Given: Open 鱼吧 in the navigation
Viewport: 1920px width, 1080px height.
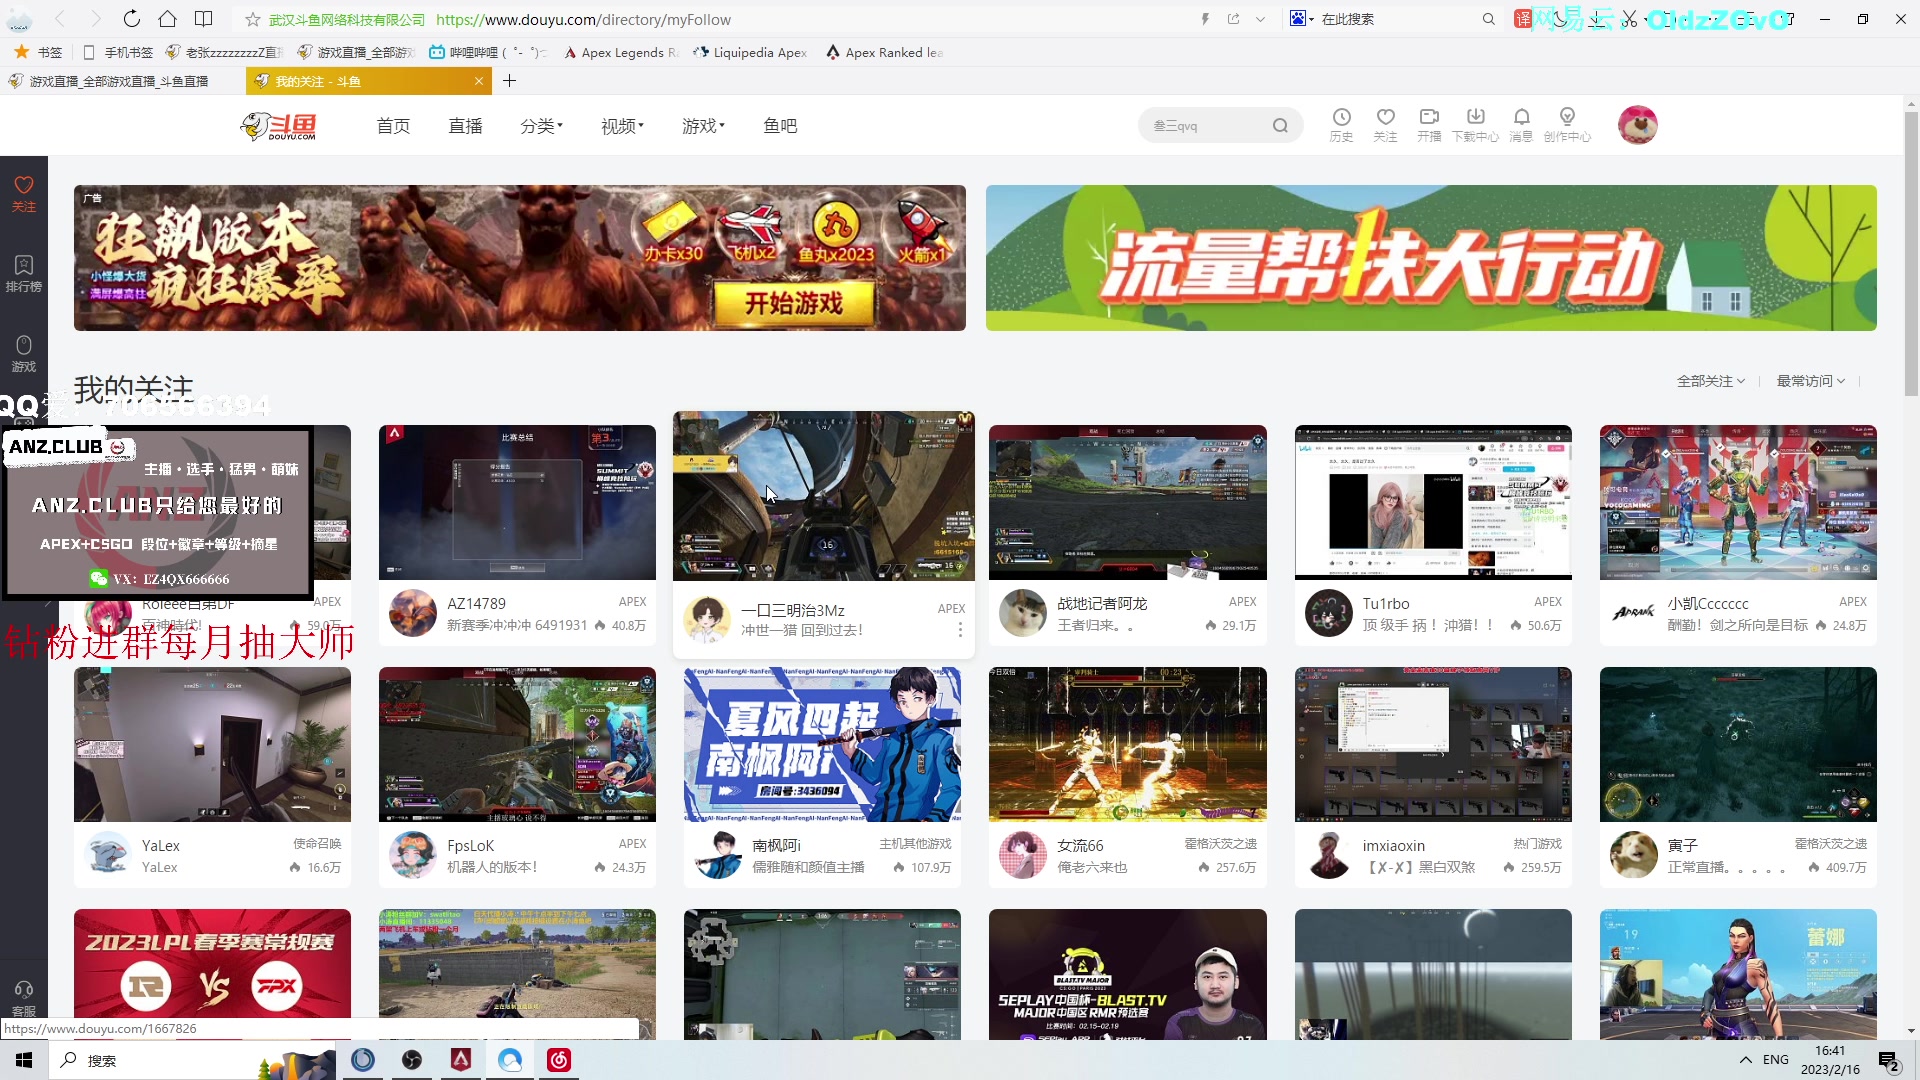Looking at the screenshot, I should 780,126.
